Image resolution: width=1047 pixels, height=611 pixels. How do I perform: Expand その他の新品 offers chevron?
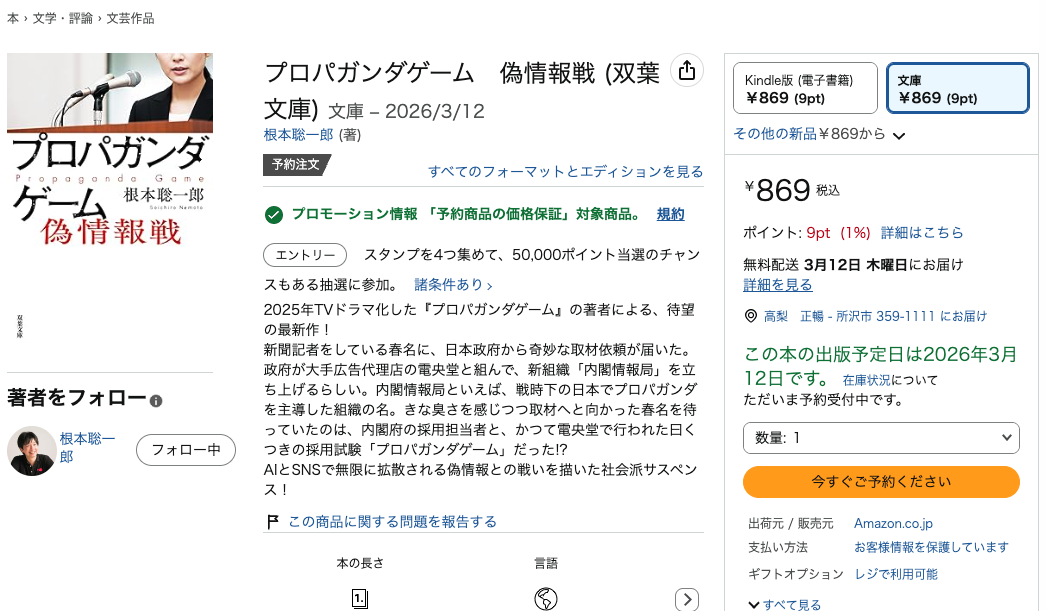[898, 136]
